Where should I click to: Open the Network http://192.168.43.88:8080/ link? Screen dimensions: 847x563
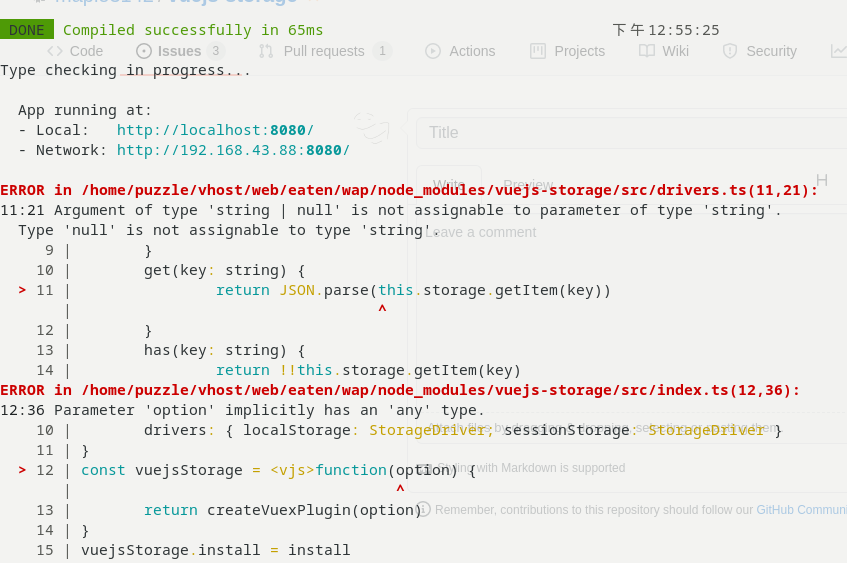coord(233,150)
